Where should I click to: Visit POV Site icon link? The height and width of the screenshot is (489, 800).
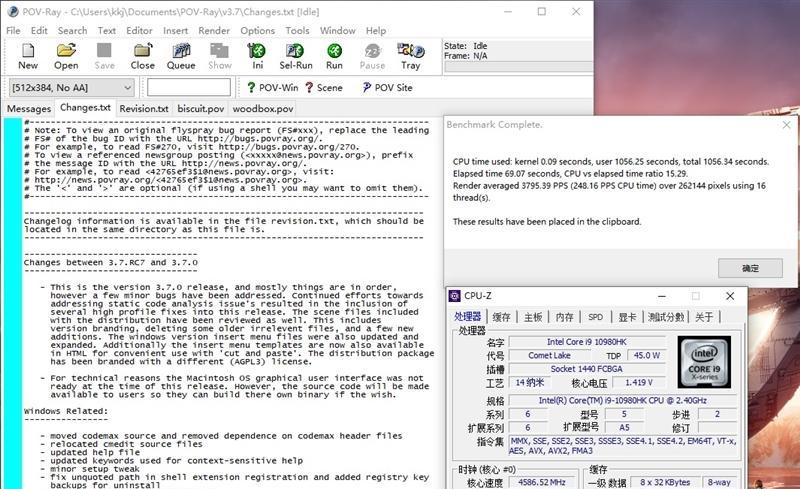tap(388, 88)
